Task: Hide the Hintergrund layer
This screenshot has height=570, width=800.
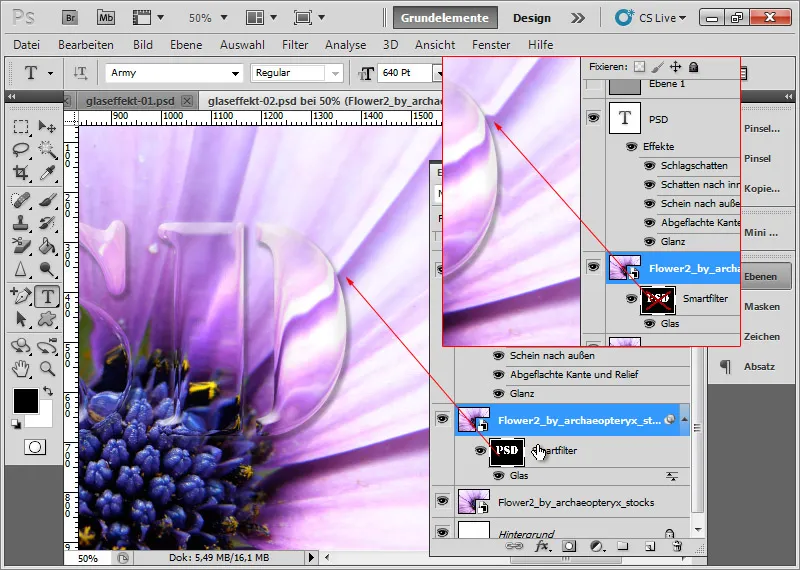Action: click(442, 533)
